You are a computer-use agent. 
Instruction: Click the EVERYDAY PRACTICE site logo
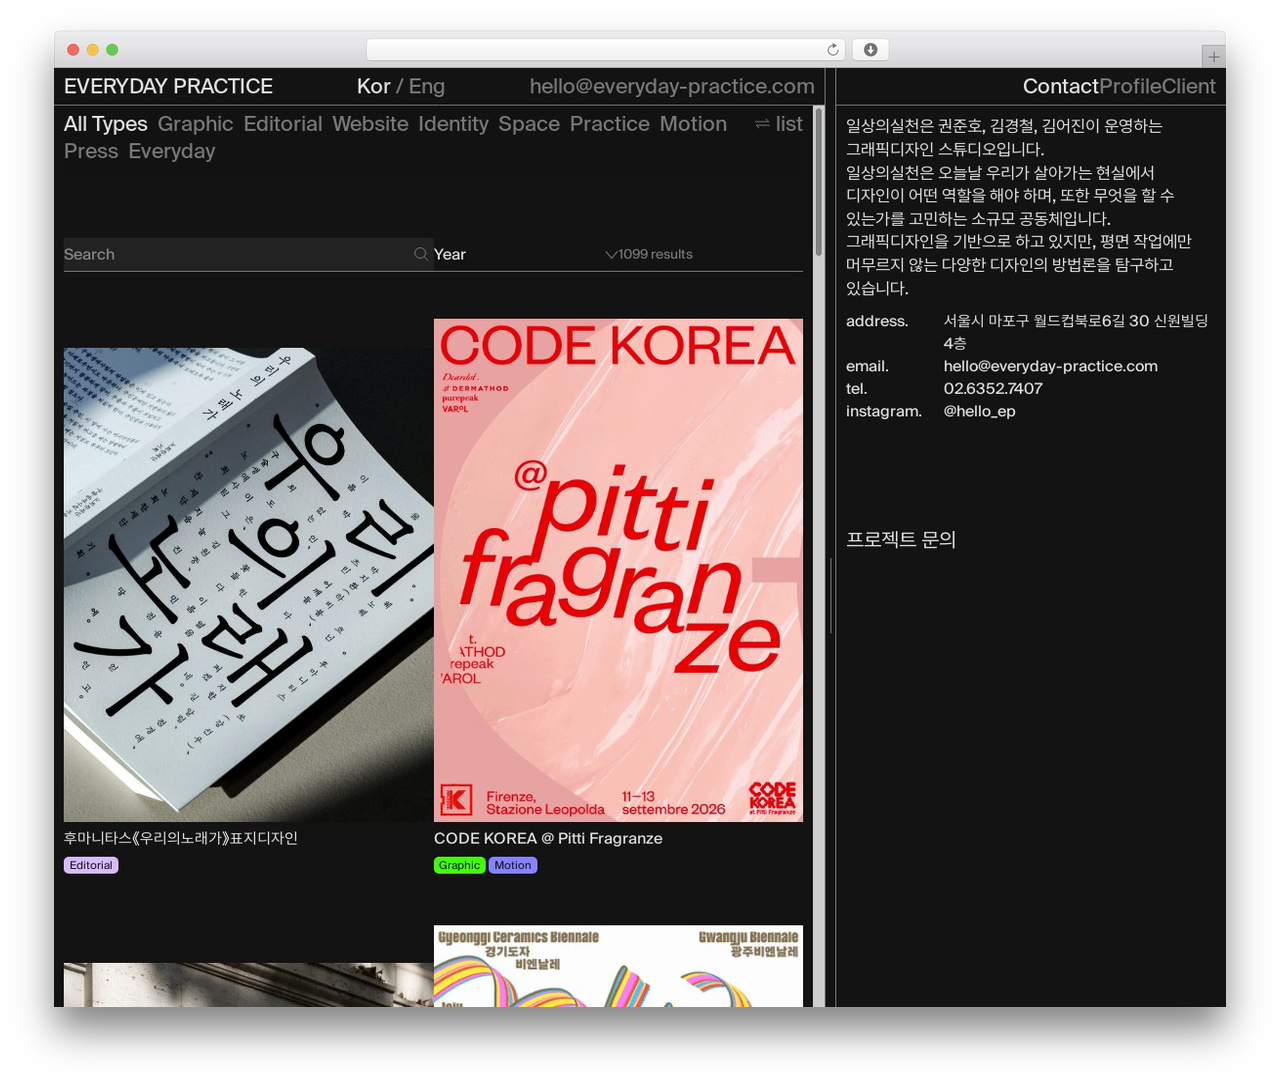[168, 87]
